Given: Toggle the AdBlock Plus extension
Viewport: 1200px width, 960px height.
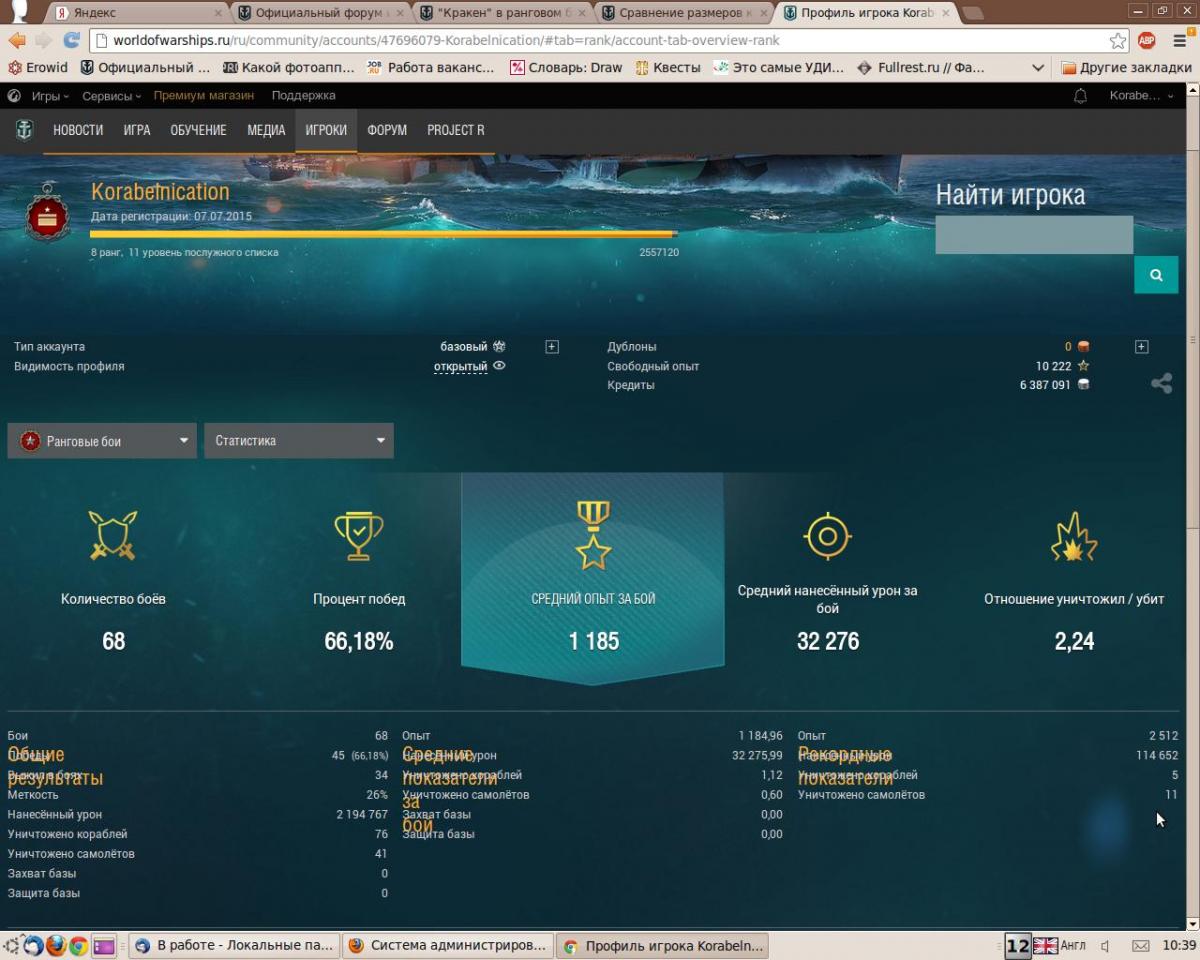Looking at the screenshot, I should 1147,41.
